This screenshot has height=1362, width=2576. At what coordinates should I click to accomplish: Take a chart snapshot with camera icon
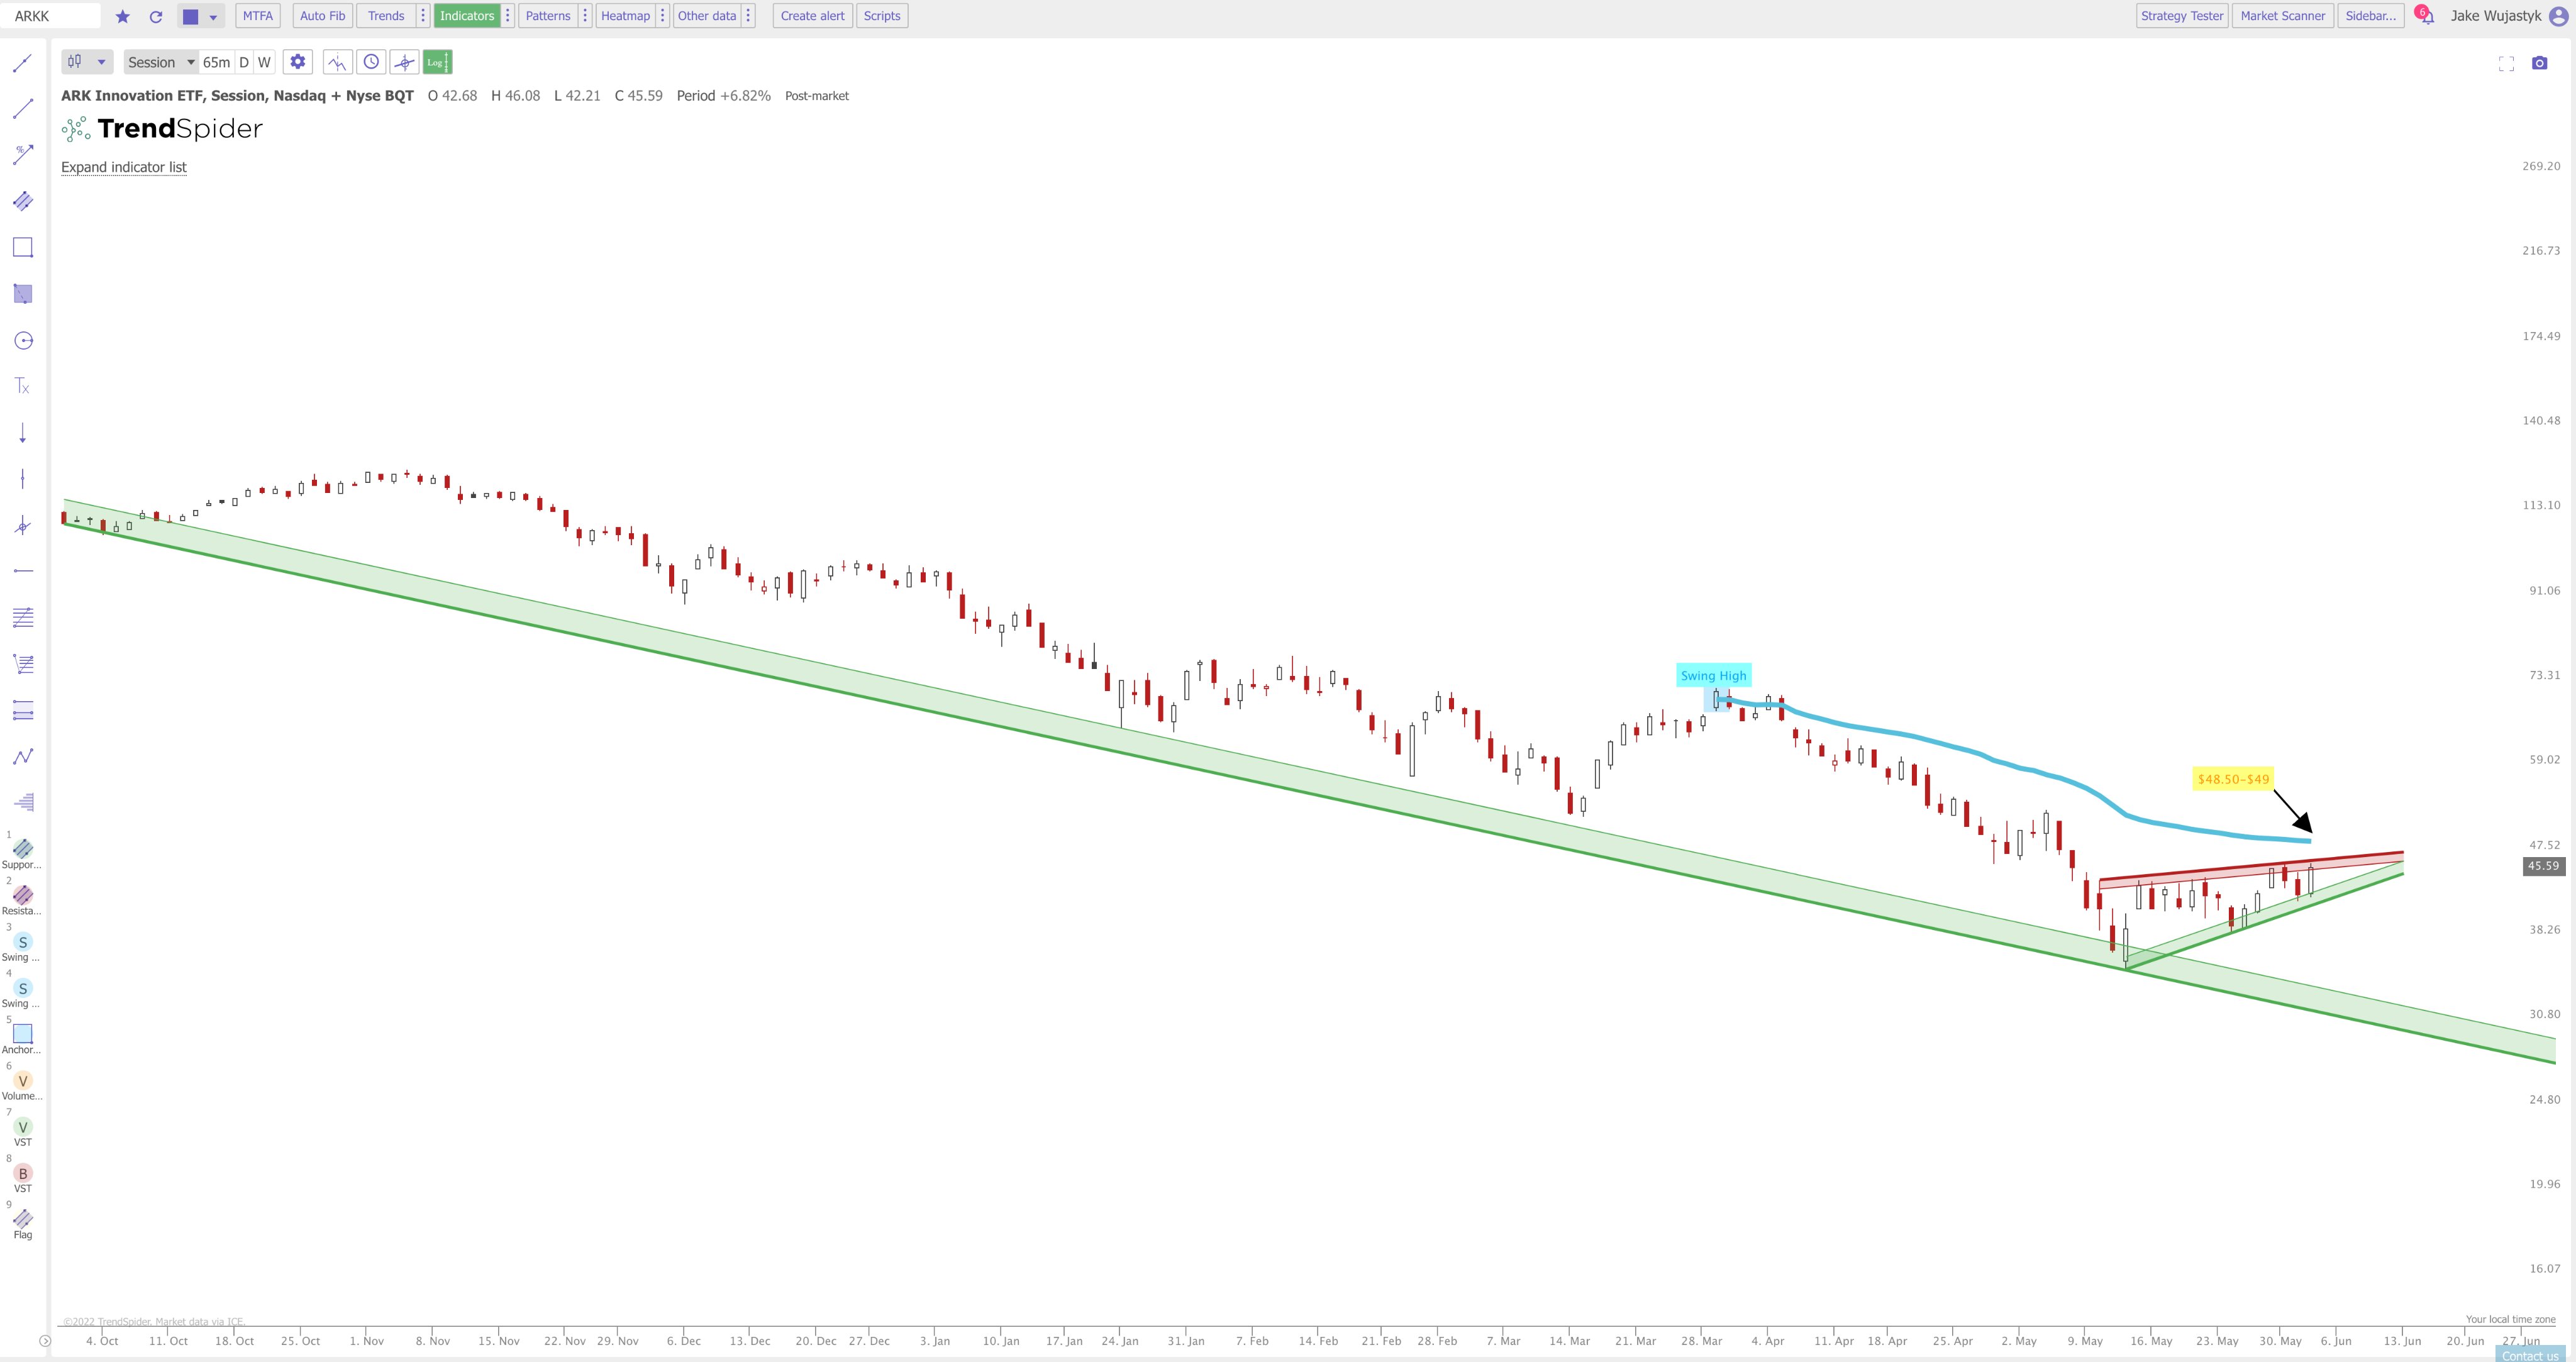(2539, 63)
